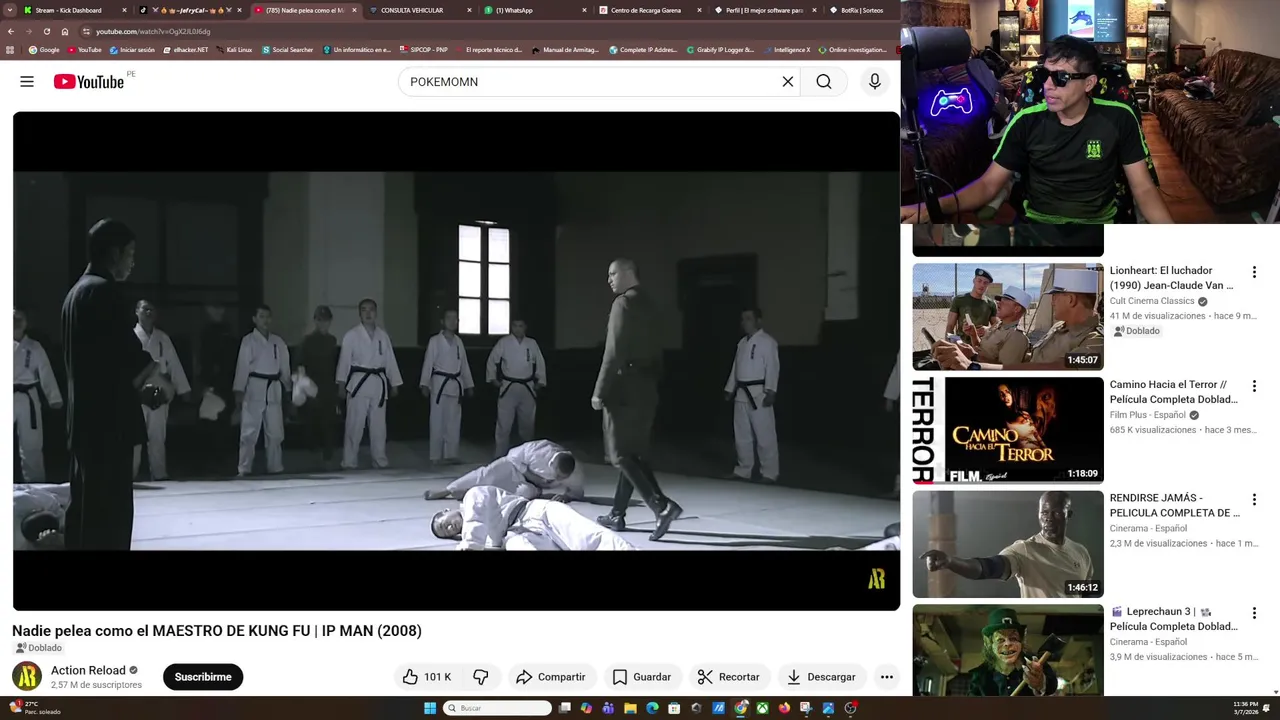
Task: Open the Xbox app on taskbar
Action: [x=762, y=708]
